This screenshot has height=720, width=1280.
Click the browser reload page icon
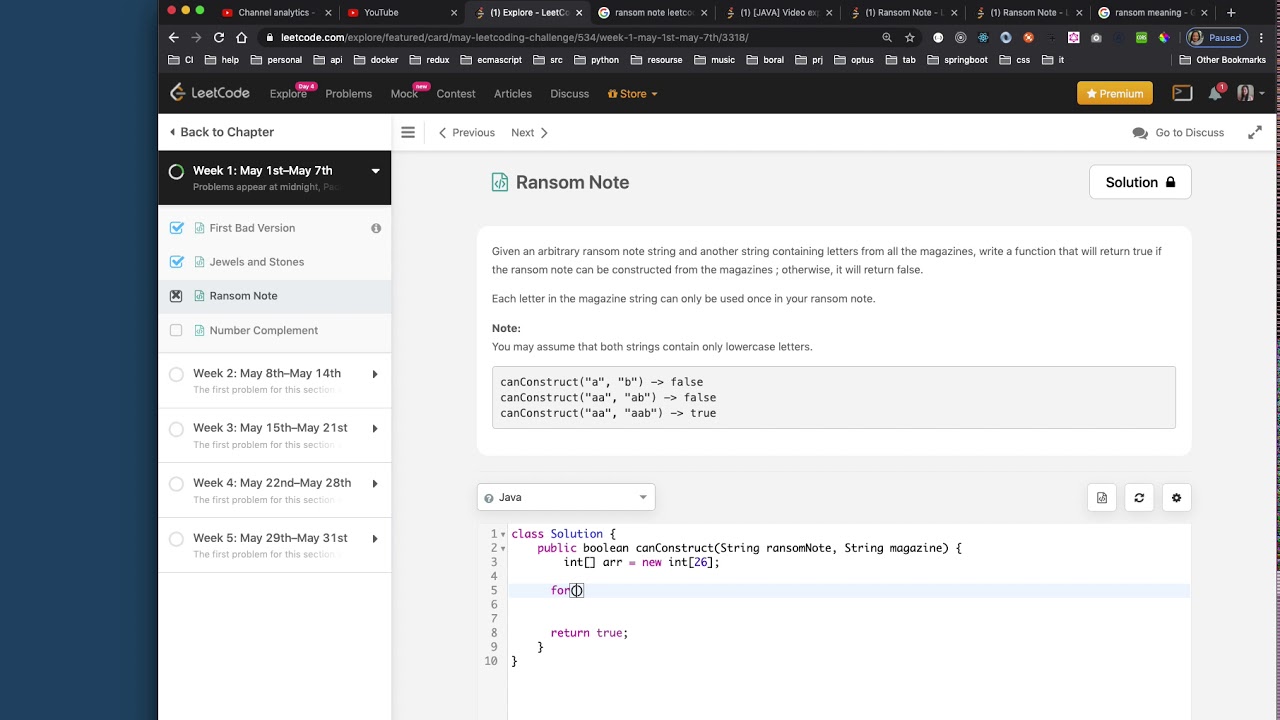click(x=219, y=38)
